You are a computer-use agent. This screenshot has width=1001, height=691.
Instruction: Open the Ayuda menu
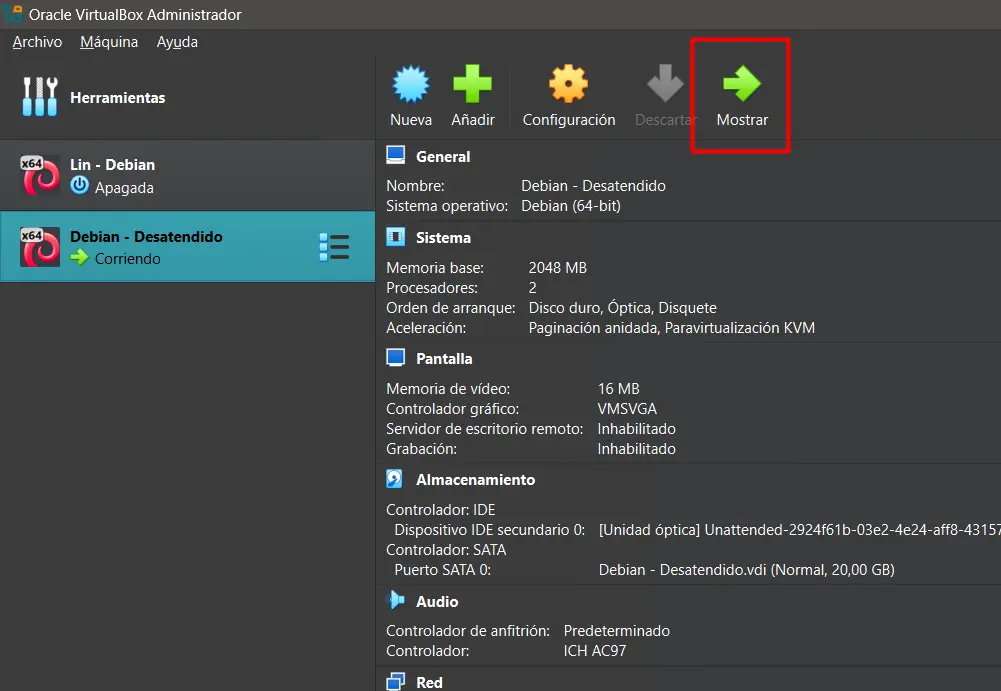coord(177,42)
